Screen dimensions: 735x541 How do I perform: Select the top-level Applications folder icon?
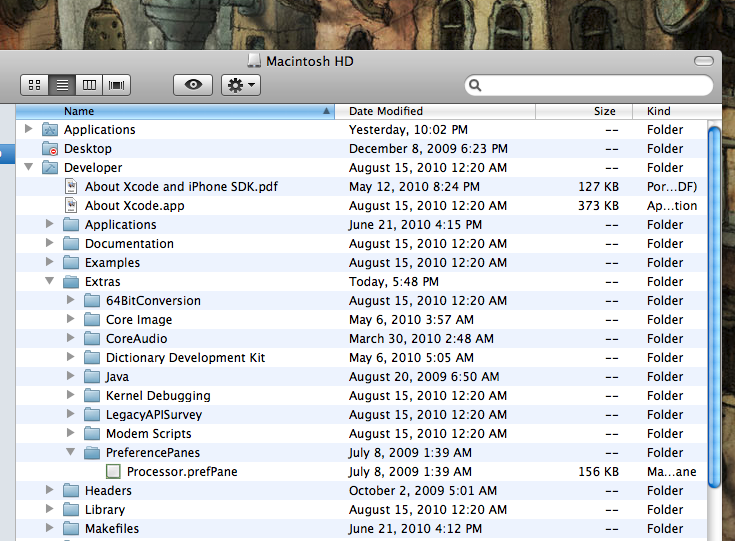pyautogui.click(x=50, y=129)
